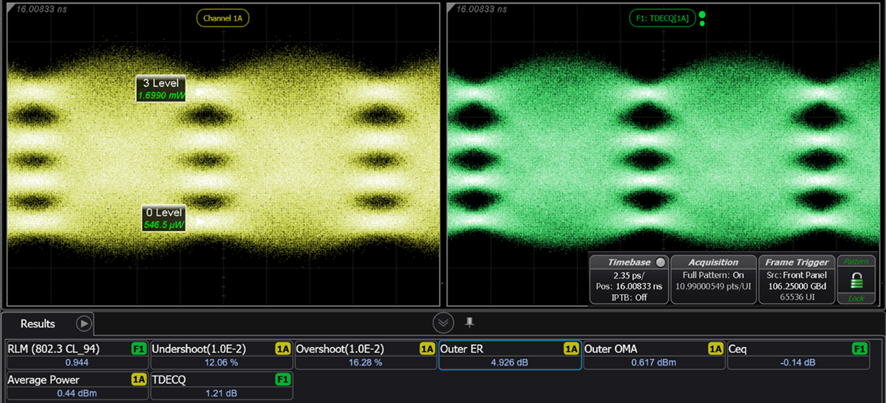Click the play arrow beside the Results tab
This screenshot has height=403, width=886.
[x=84, y=323]
